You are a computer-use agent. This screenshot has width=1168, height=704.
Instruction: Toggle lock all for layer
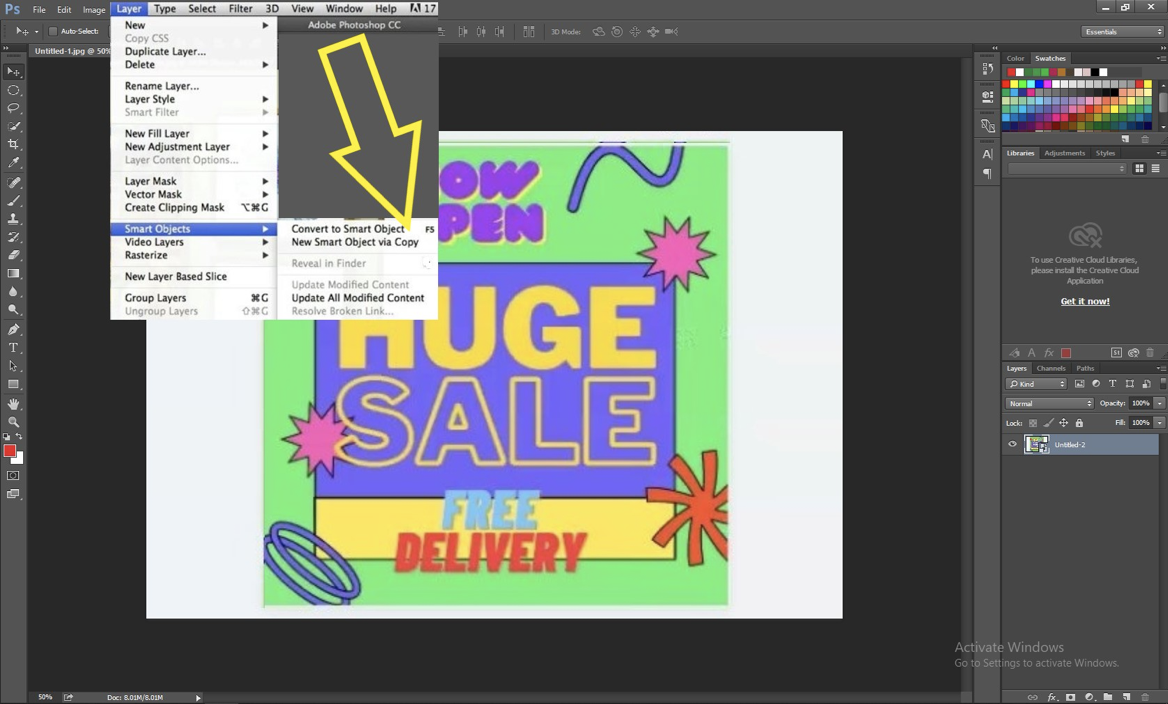coord(1079,423)
